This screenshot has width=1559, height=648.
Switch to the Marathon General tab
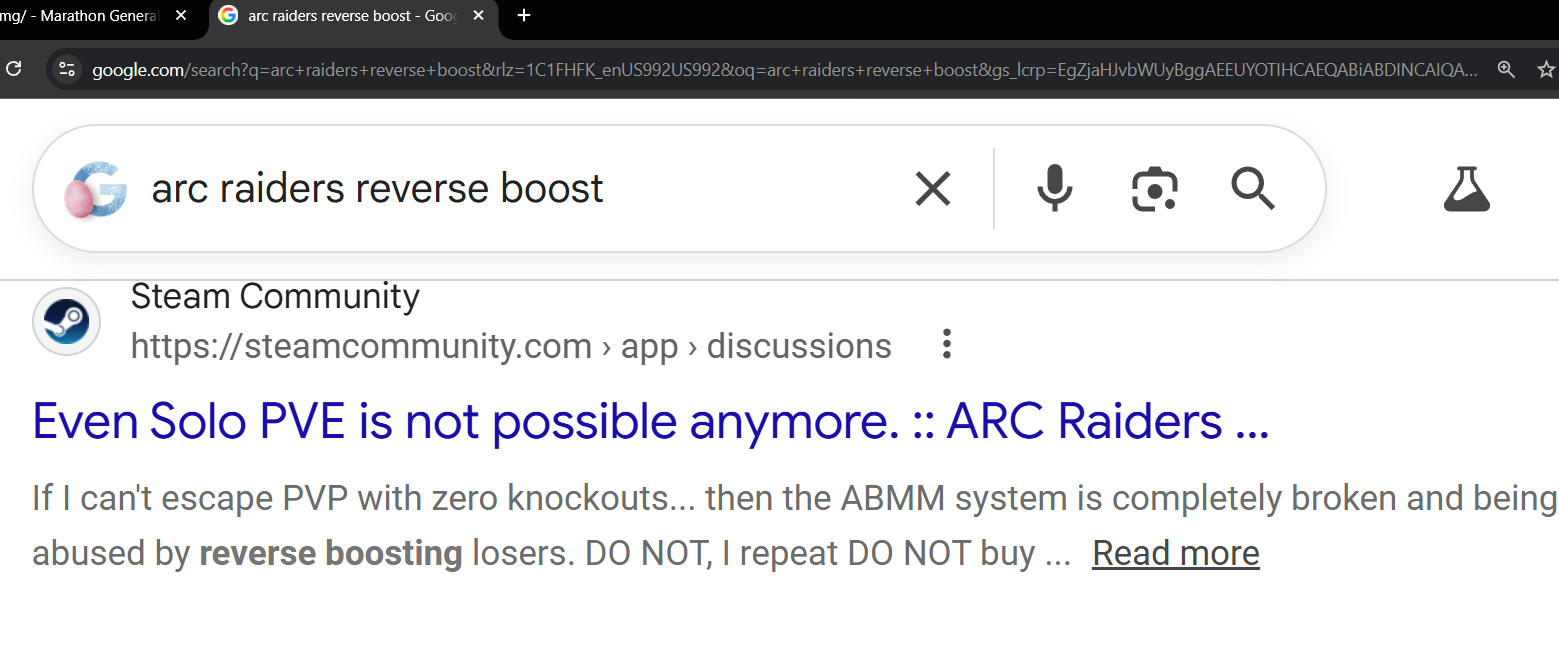click(98, 16)
